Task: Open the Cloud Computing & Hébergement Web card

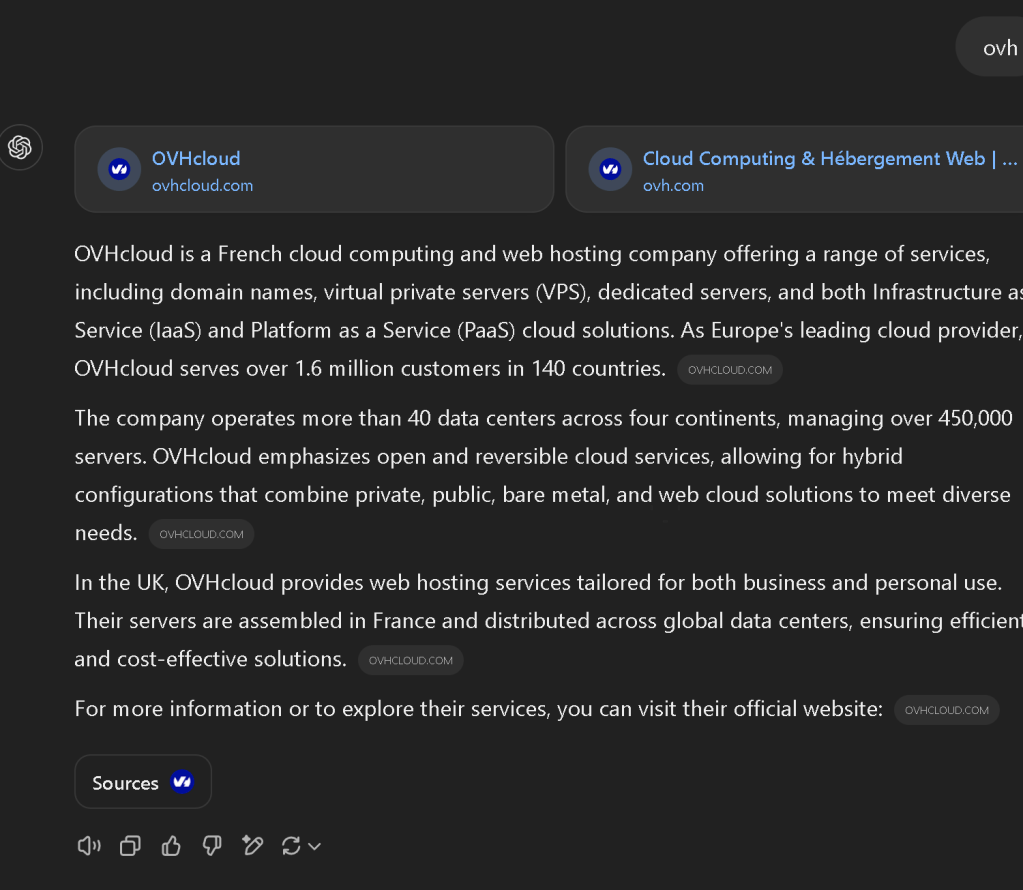Action: 795,169
